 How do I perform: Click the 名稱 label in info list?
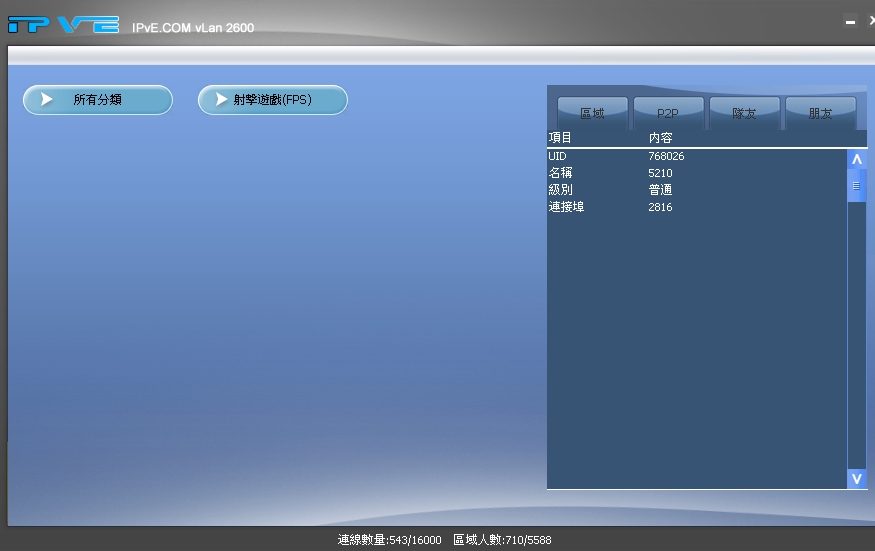click(x=560, y=173)
